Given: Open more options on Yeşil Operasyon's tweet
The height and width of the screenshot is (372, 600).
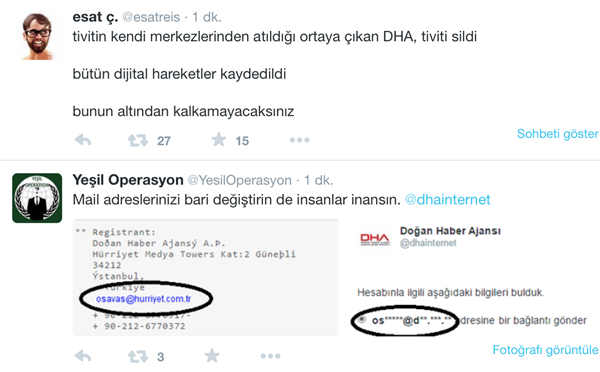Looking at the screenshot, I should click(x=271, y=356).
